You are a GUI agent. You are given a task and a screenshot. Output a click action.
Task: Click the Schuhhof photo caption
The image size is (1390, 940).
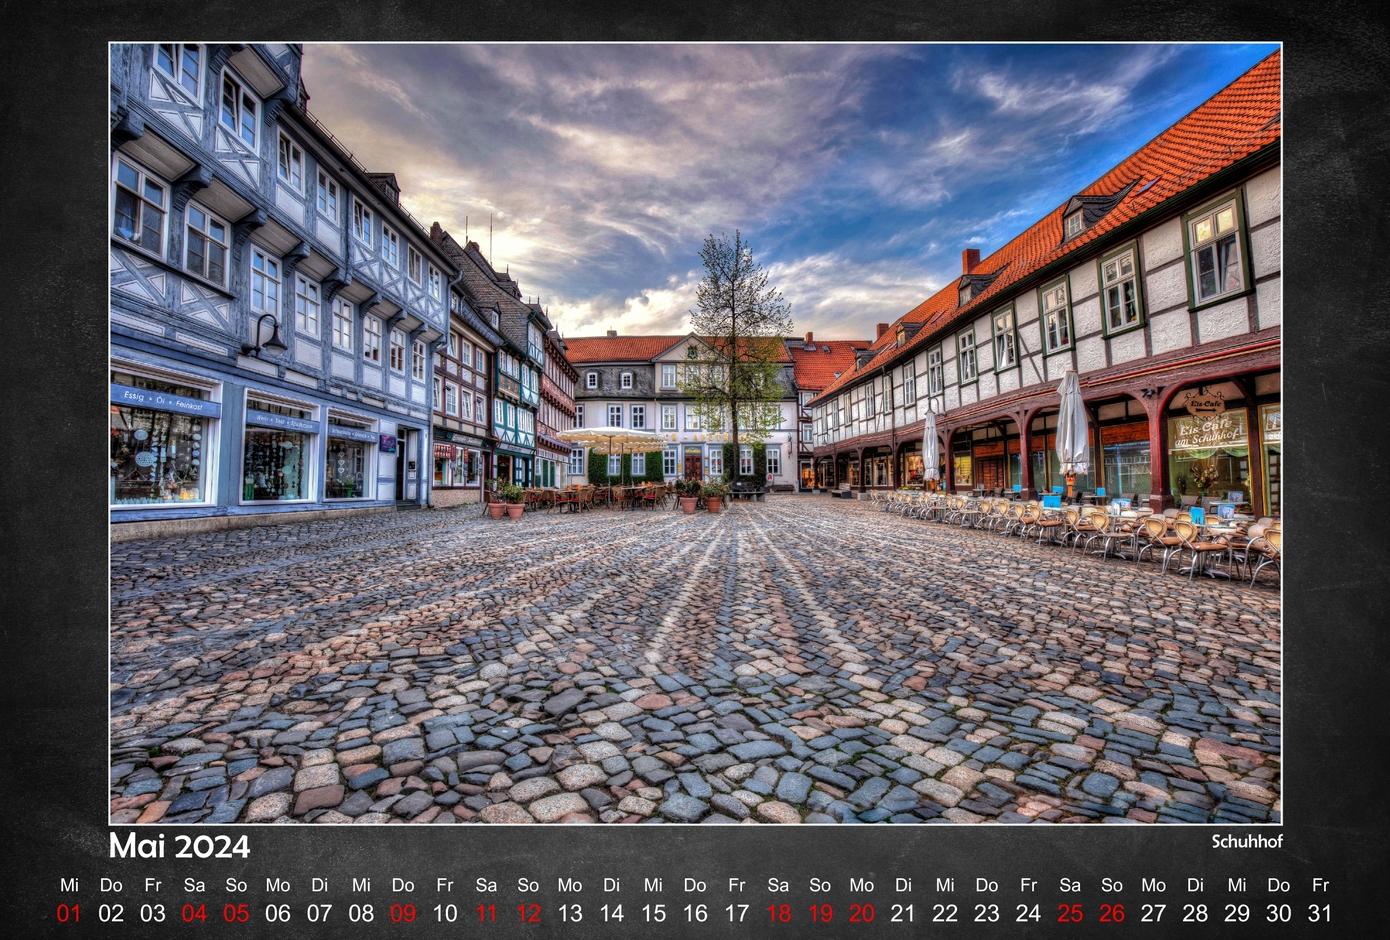click(x=1246, y=841)
